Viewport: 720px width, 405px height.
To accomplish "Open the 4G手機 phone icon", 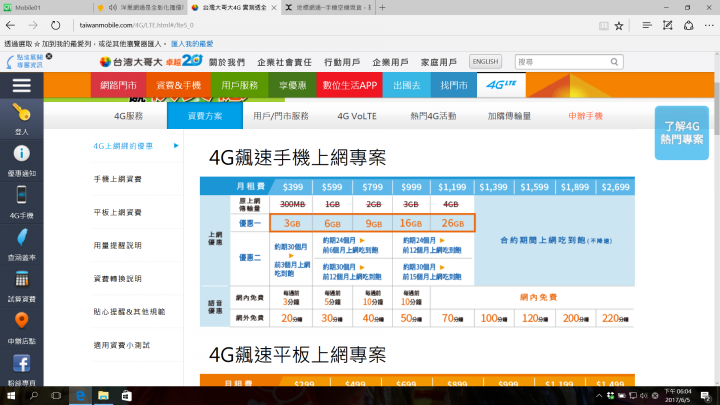I will [x=22, y=195].
